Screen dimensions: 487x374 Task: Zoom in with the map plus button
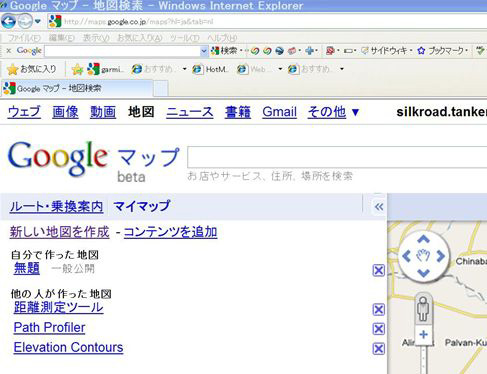423,334
